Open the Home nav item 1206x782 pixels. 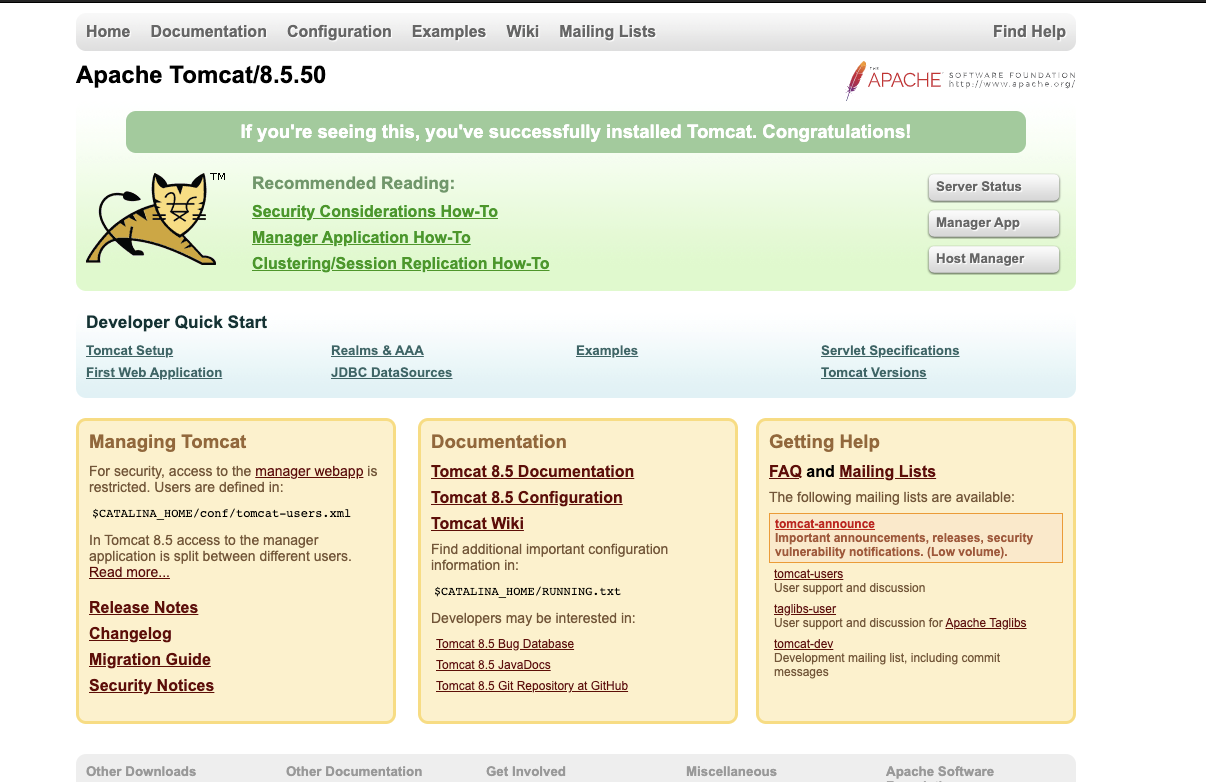pos(108,31)
